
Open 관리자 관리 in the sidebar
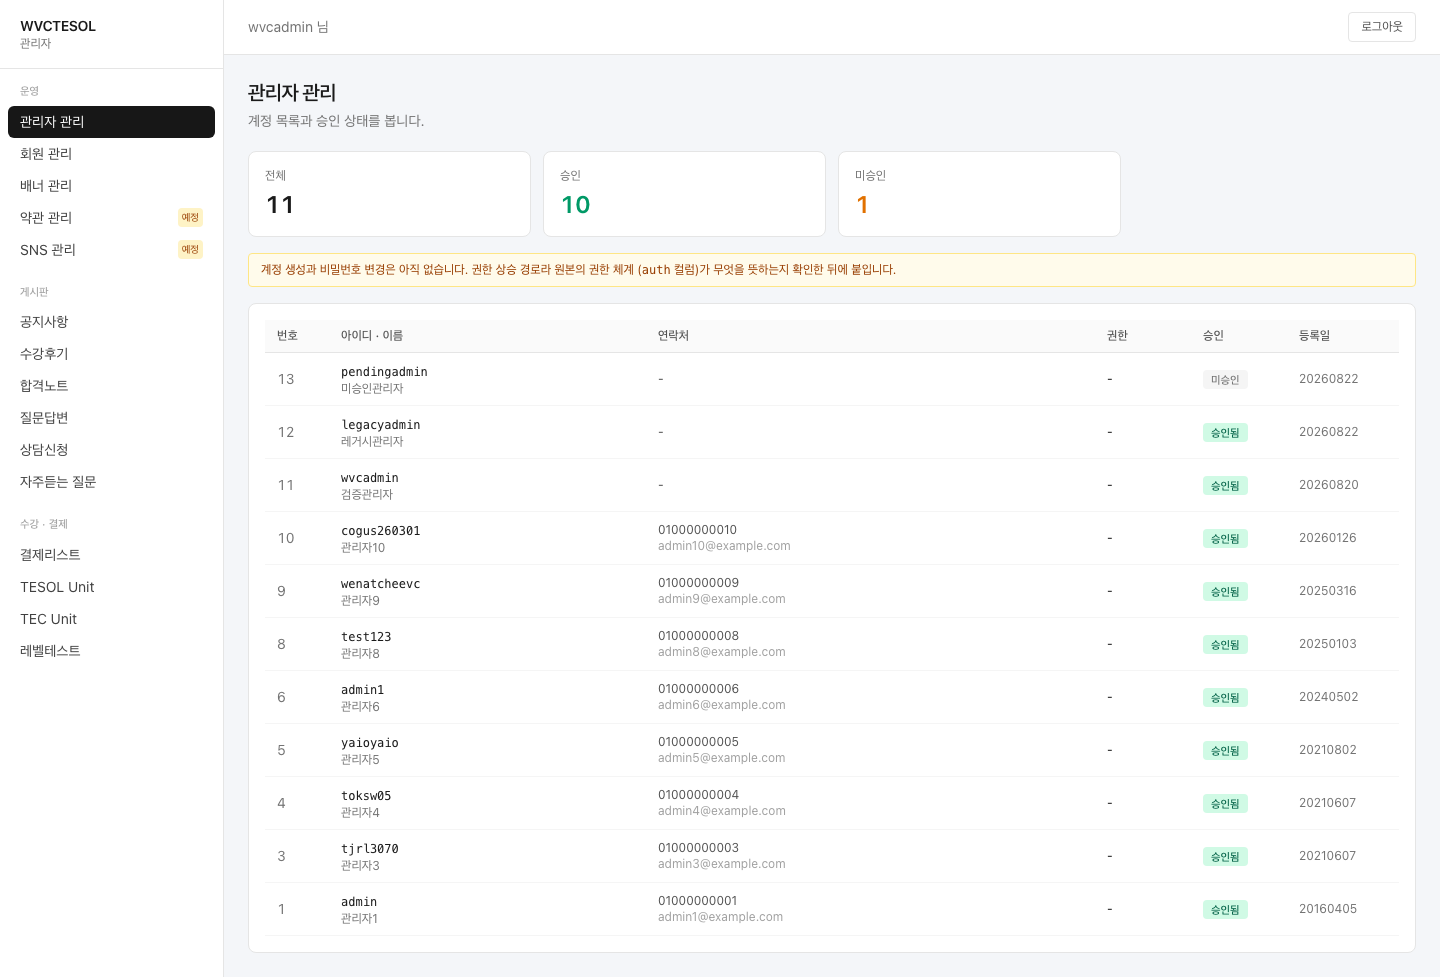(x=111, y=122)
